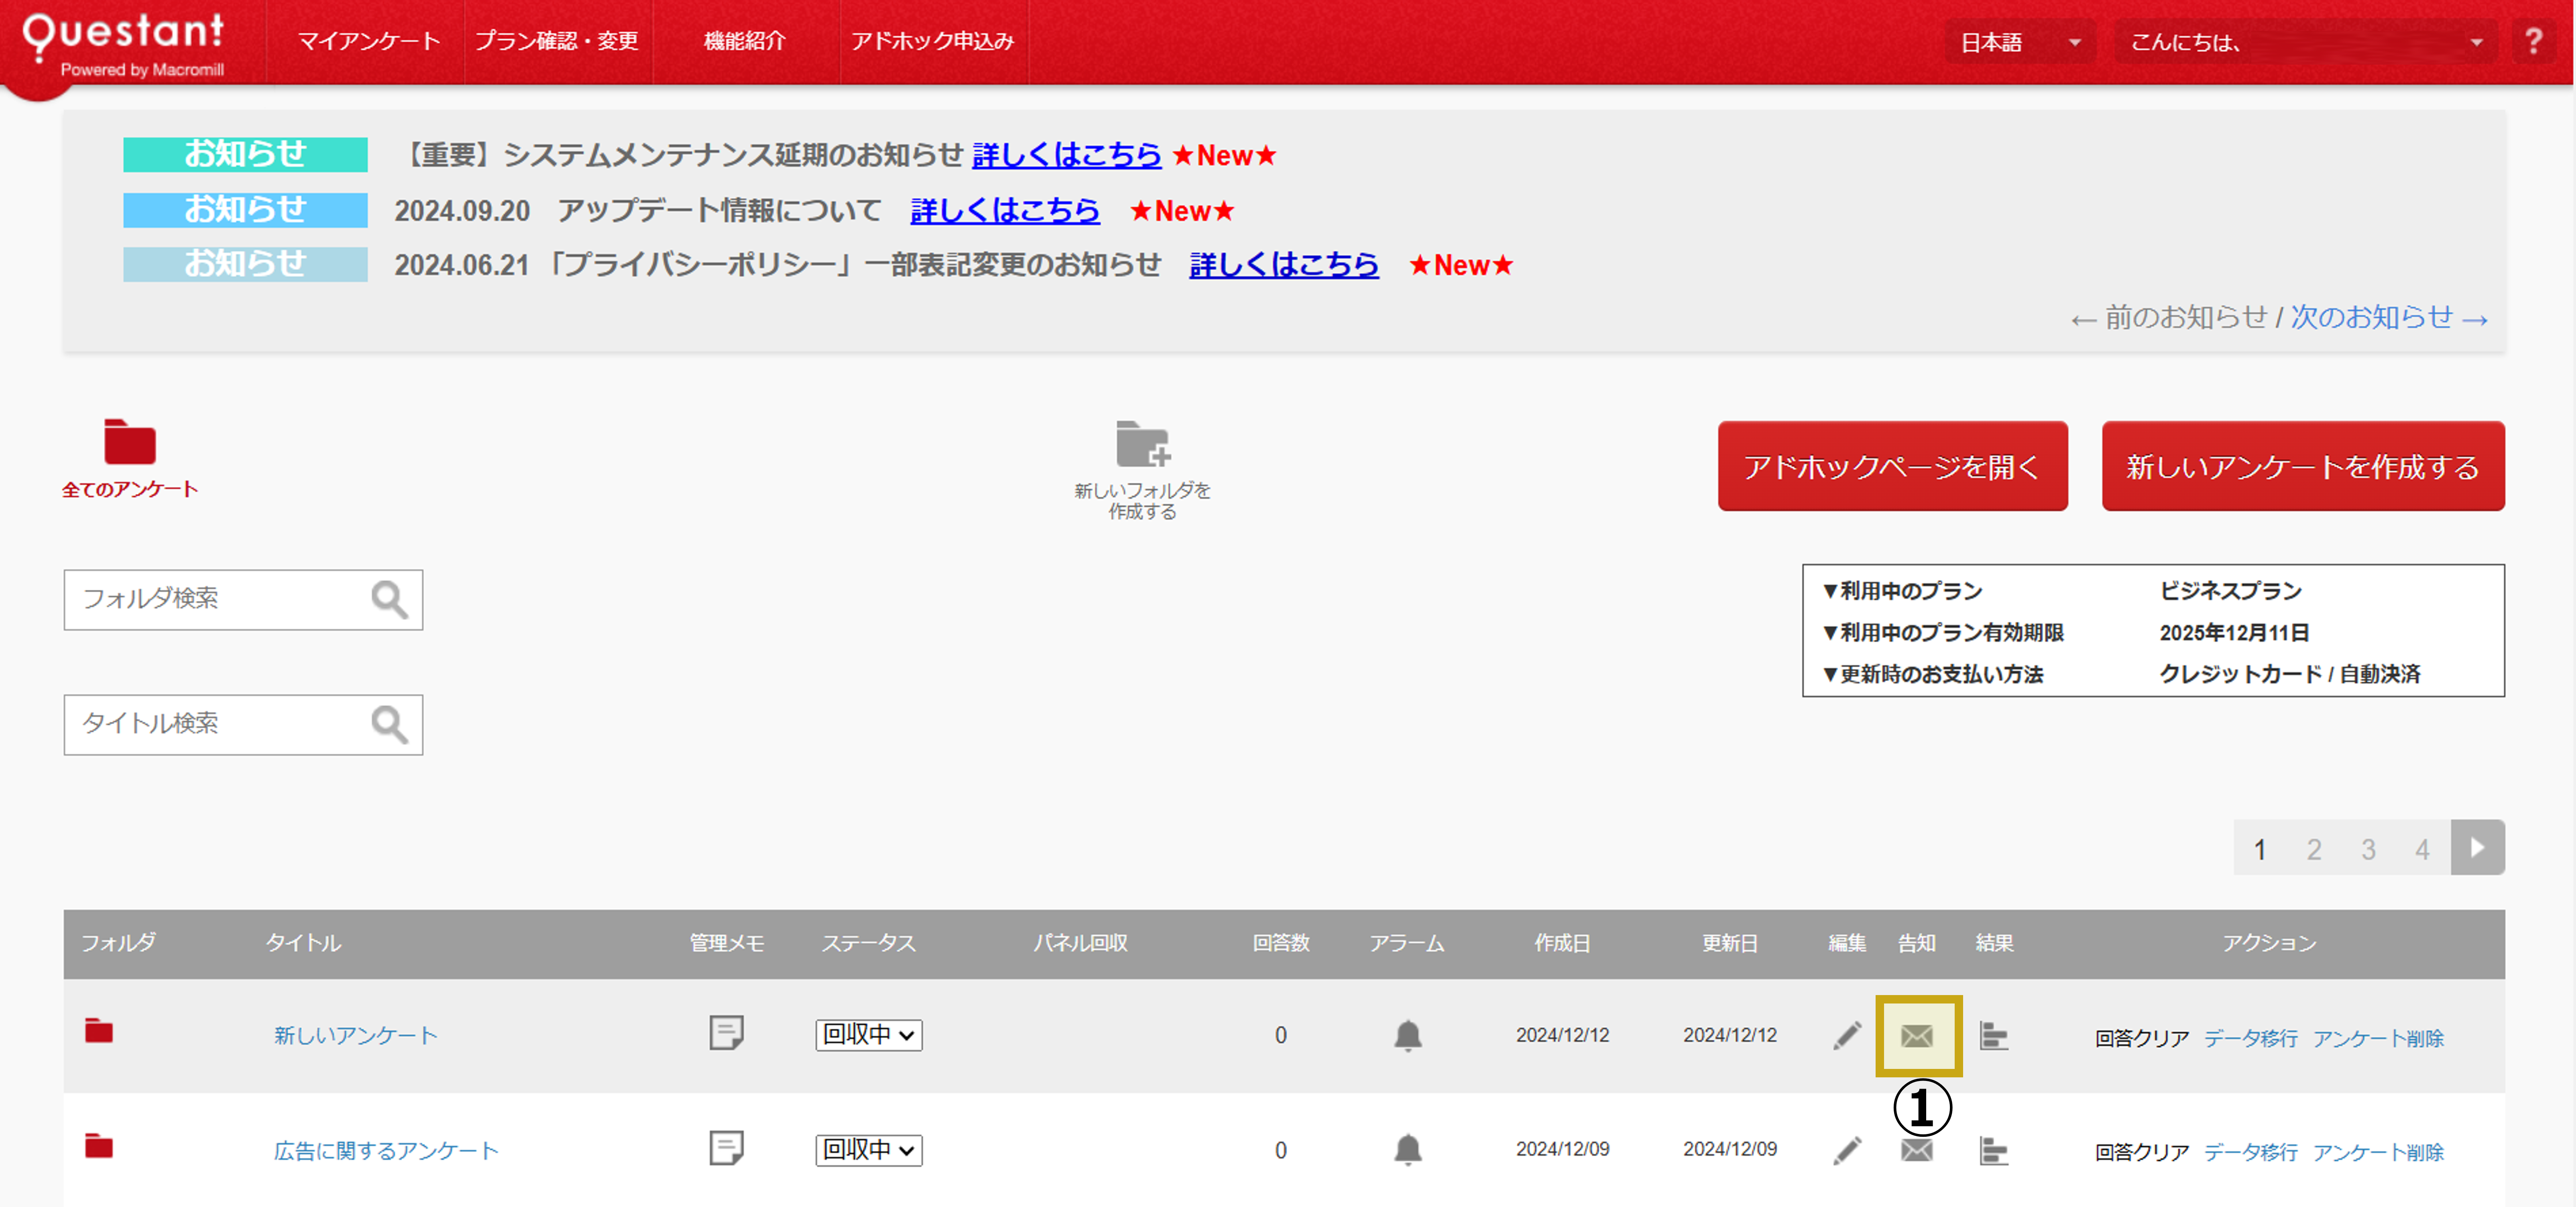Click アドホックページを開く button
2576x1207 pixels.
point(1892,466)
